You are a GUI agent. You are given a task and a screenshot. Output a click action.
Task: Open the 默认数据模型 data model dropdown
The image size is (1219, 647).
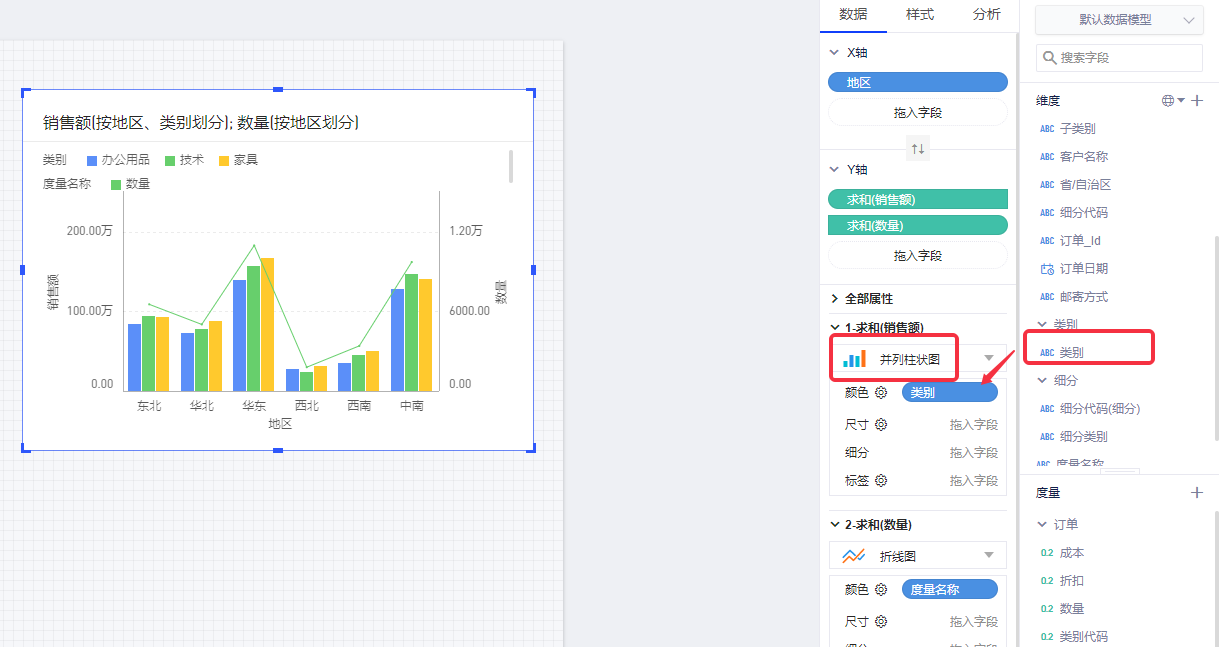[1118, 20]
